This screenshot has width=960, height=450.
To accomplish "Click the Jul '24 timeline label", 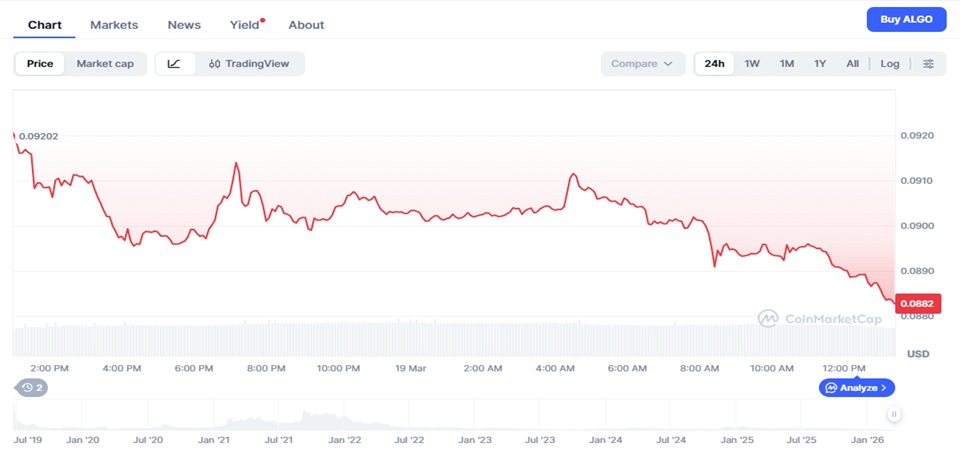I will (x=672, y=440).
